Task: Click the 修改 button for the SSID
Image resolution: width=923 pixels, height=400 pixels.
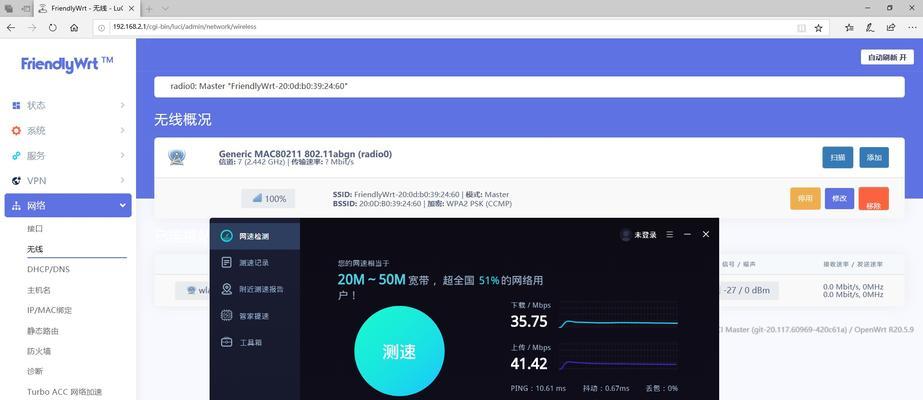Action: click(x=839, y=199)
